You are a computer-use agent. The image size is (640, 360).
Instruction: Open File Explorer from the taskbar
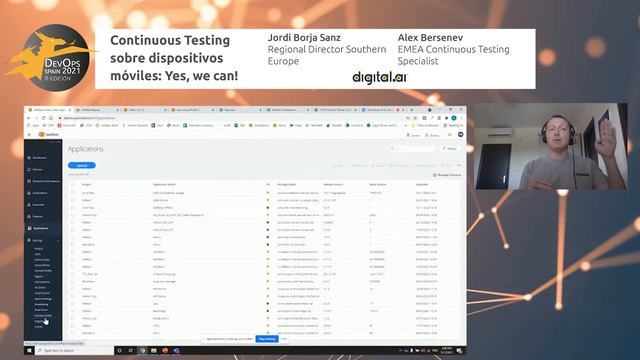153,350
